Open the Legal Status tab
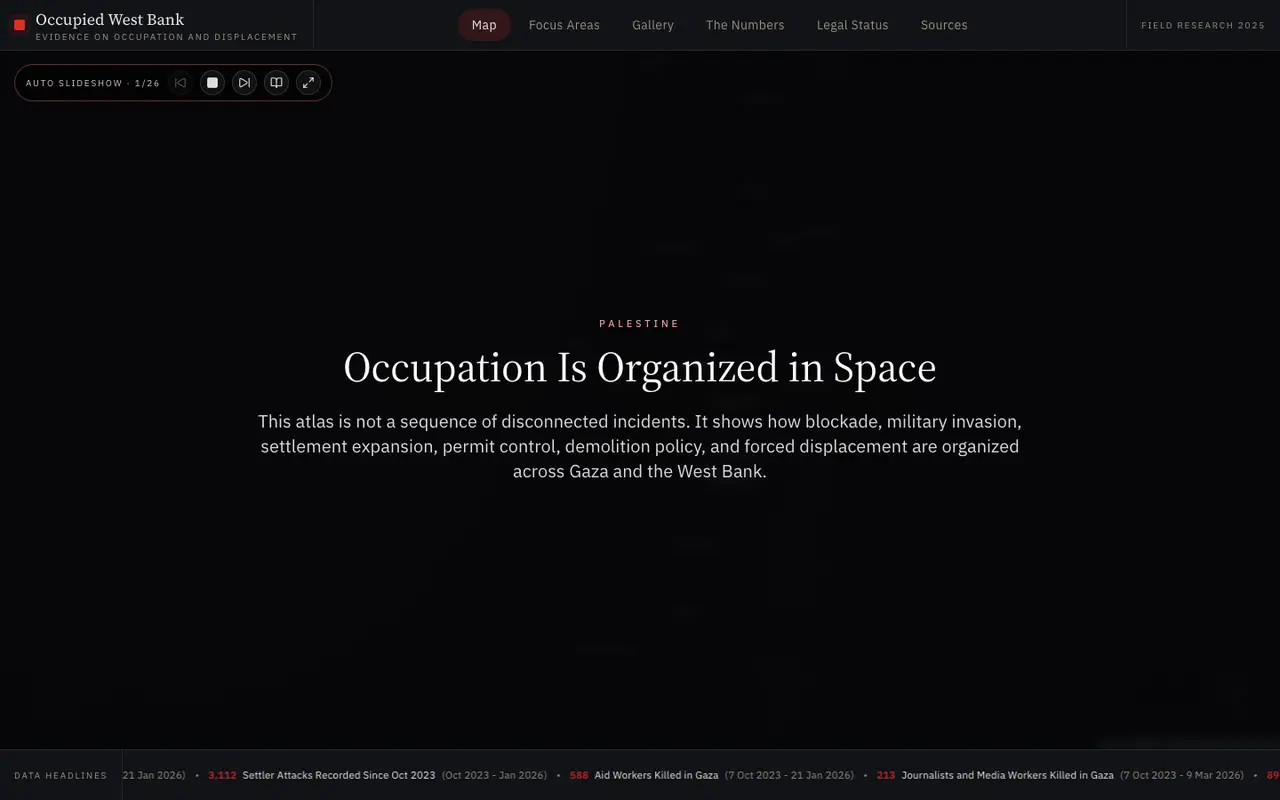 (x=852, y=25)
